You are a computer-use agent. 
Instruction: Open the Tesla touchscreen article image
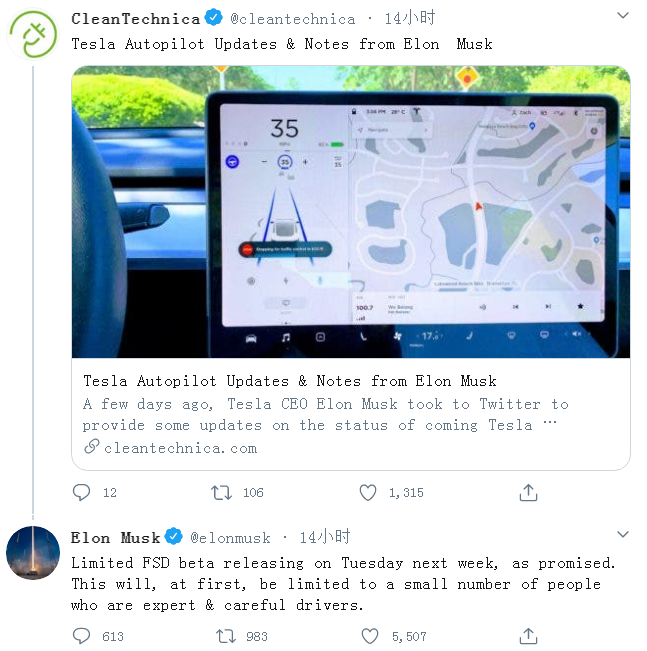coord(351,212)
